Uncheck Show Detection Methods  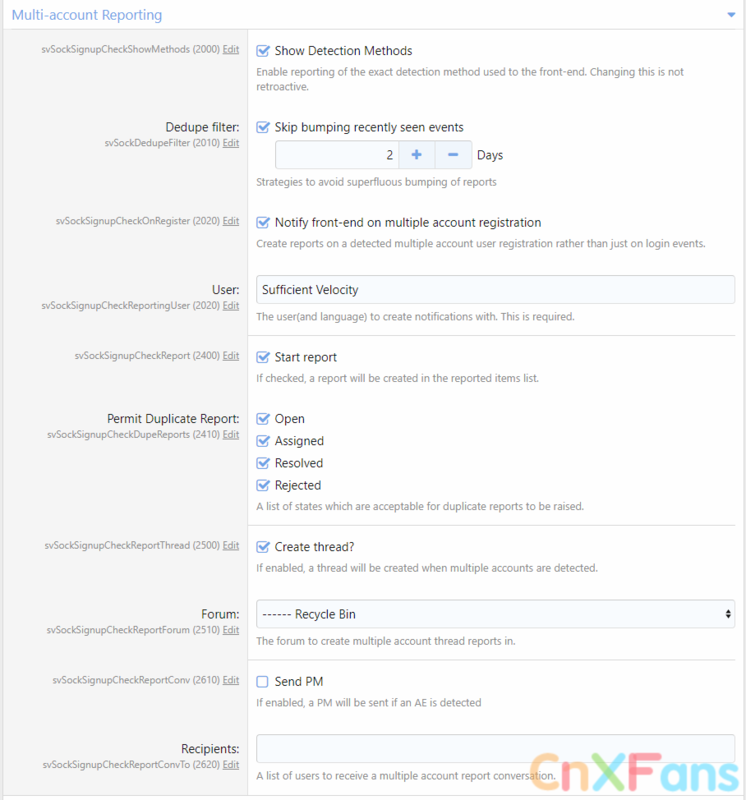pos(263,51)
